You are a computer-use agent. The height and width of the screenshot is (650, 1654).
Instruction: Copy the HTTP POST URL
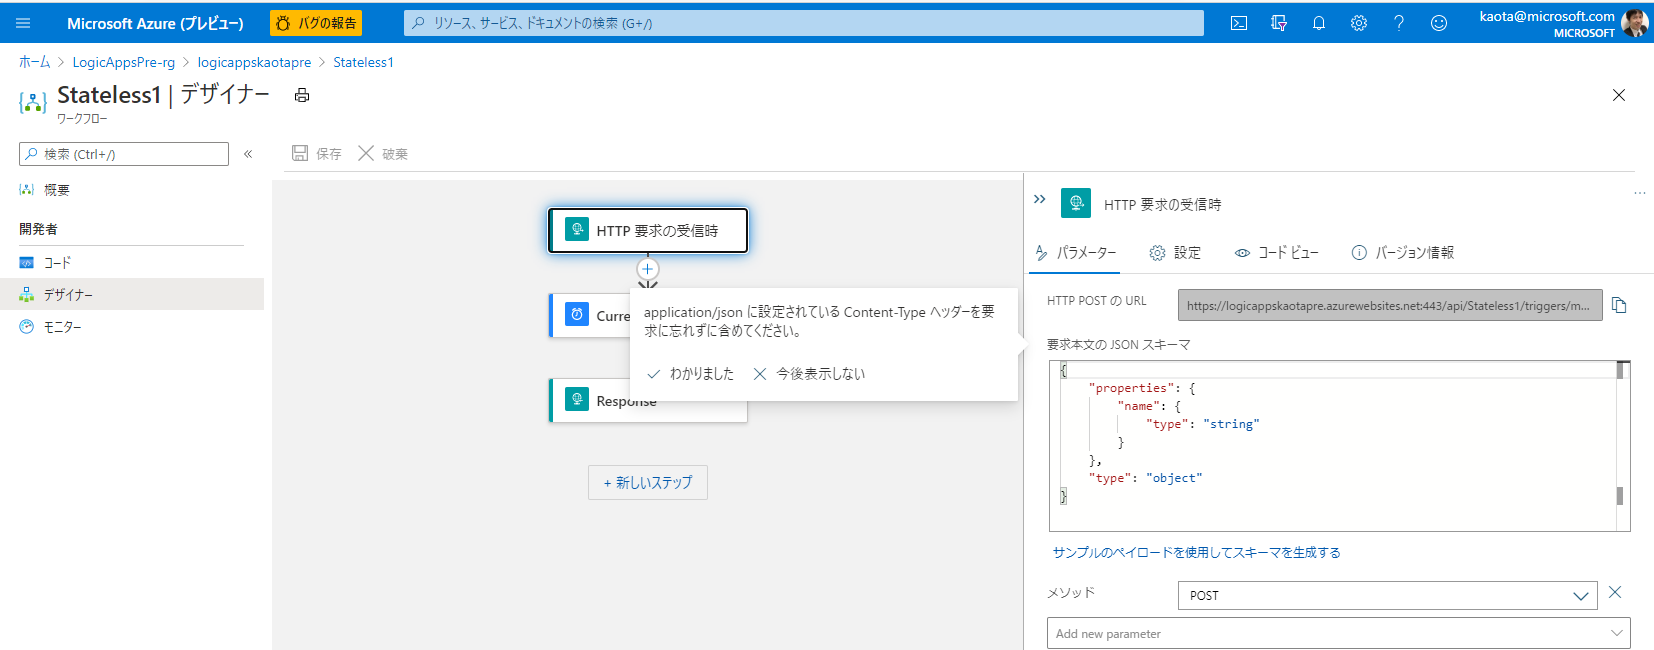[x=1619, y=306]
